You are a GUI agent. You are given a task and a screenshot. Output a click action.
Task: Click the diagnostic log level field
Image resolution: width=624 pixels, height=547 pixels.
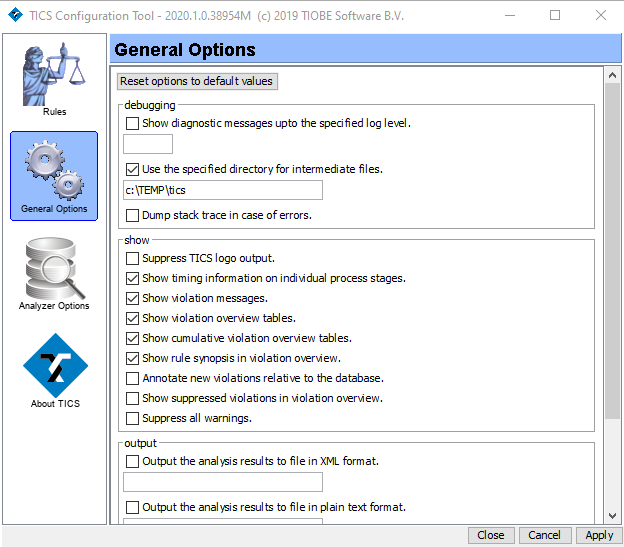(147, 144)
